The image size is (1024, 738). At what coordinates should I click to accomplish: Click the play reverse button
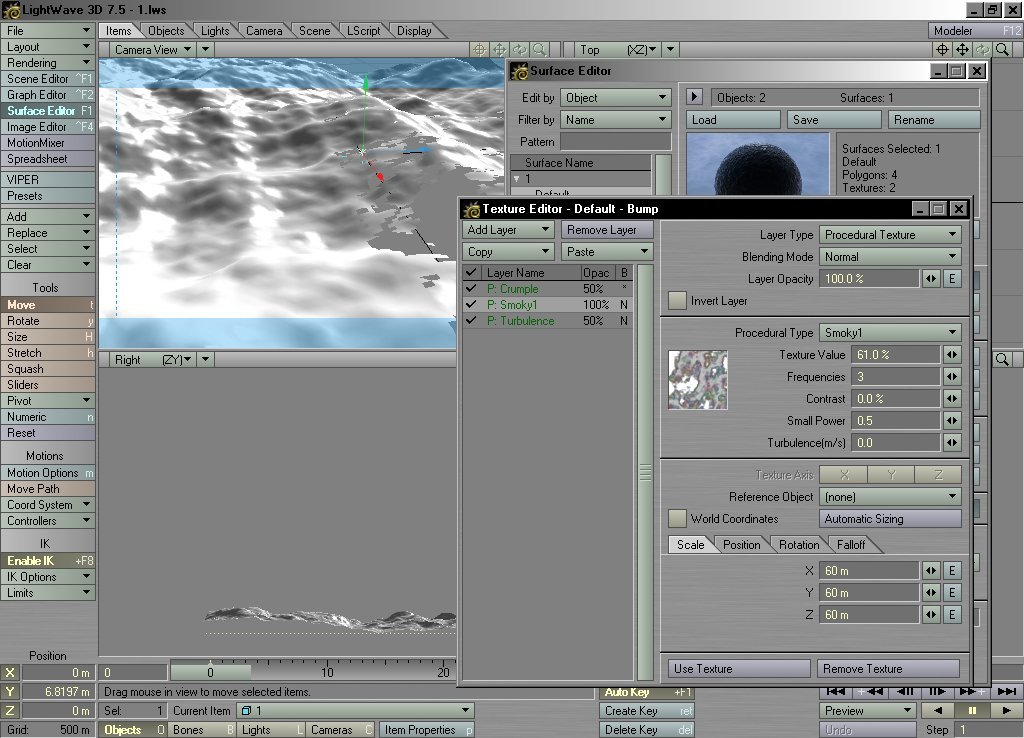[x=938, y=711]
